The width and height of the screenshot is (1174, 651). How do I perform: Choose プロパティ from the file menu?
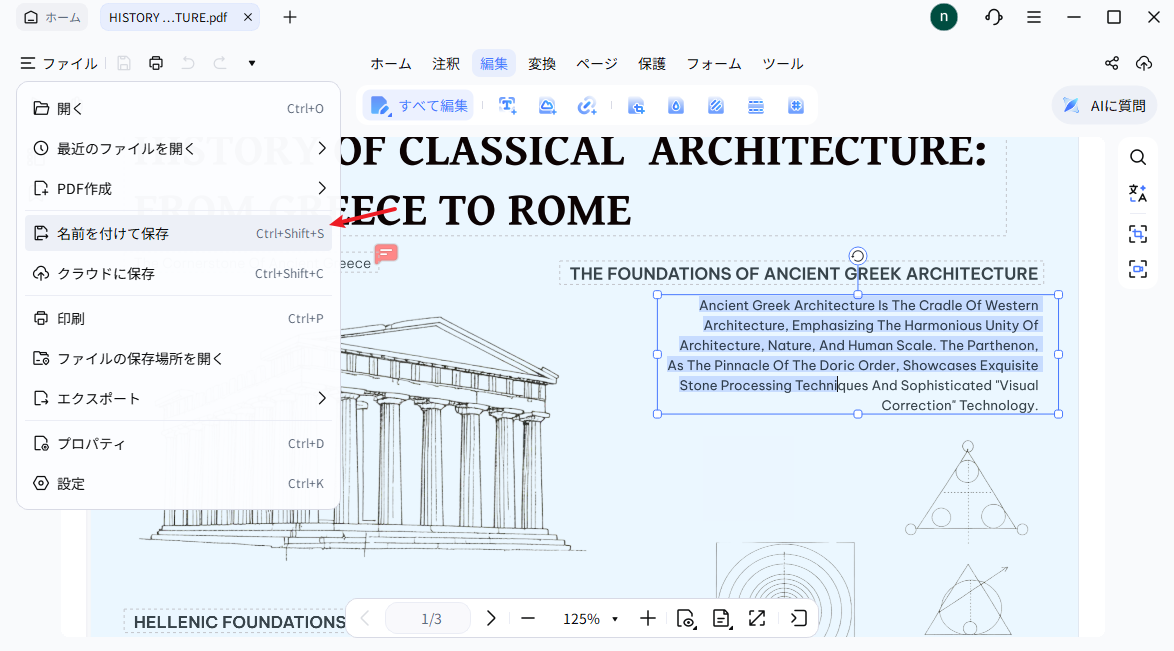coord(178,443)
